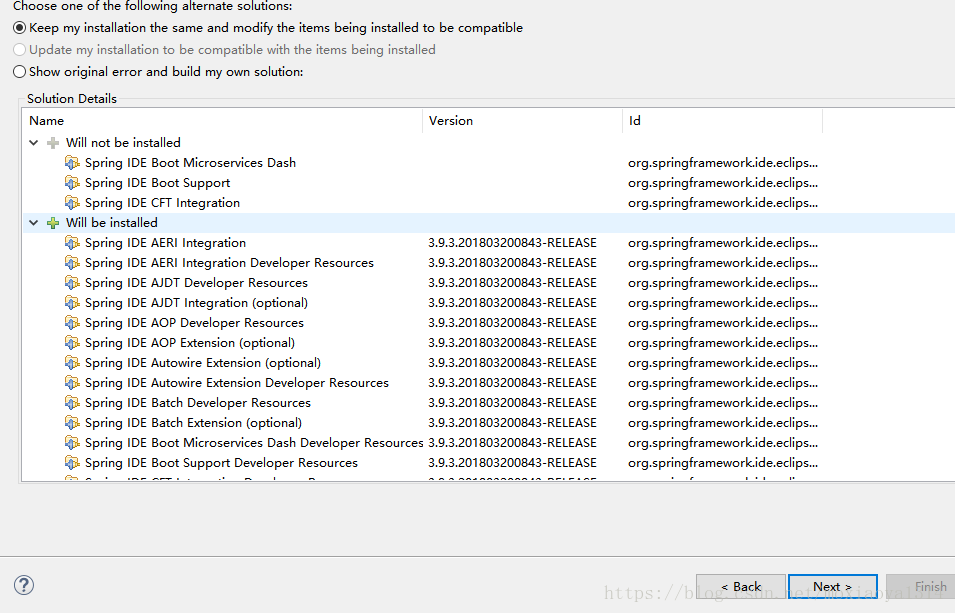Click the feature icon for Spring IDE AERI Integration

(72, 243)
